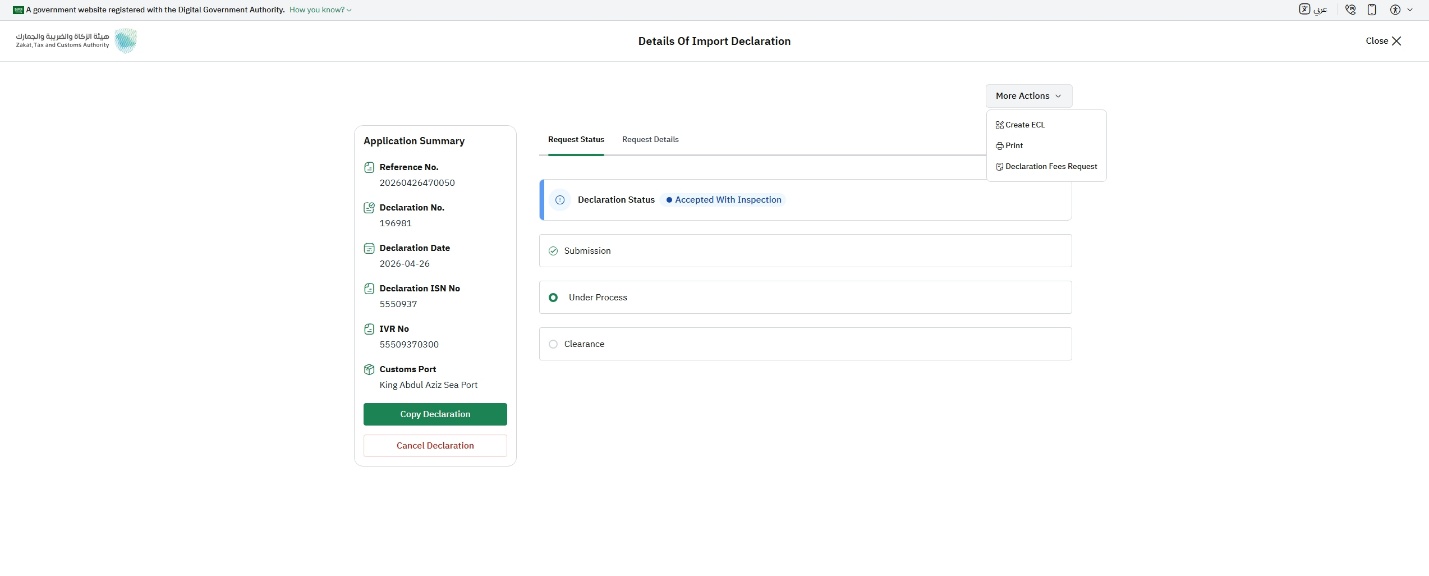Select Declaration Fees Request option
The image size is (1429, 576).
tap(1046, 167)
